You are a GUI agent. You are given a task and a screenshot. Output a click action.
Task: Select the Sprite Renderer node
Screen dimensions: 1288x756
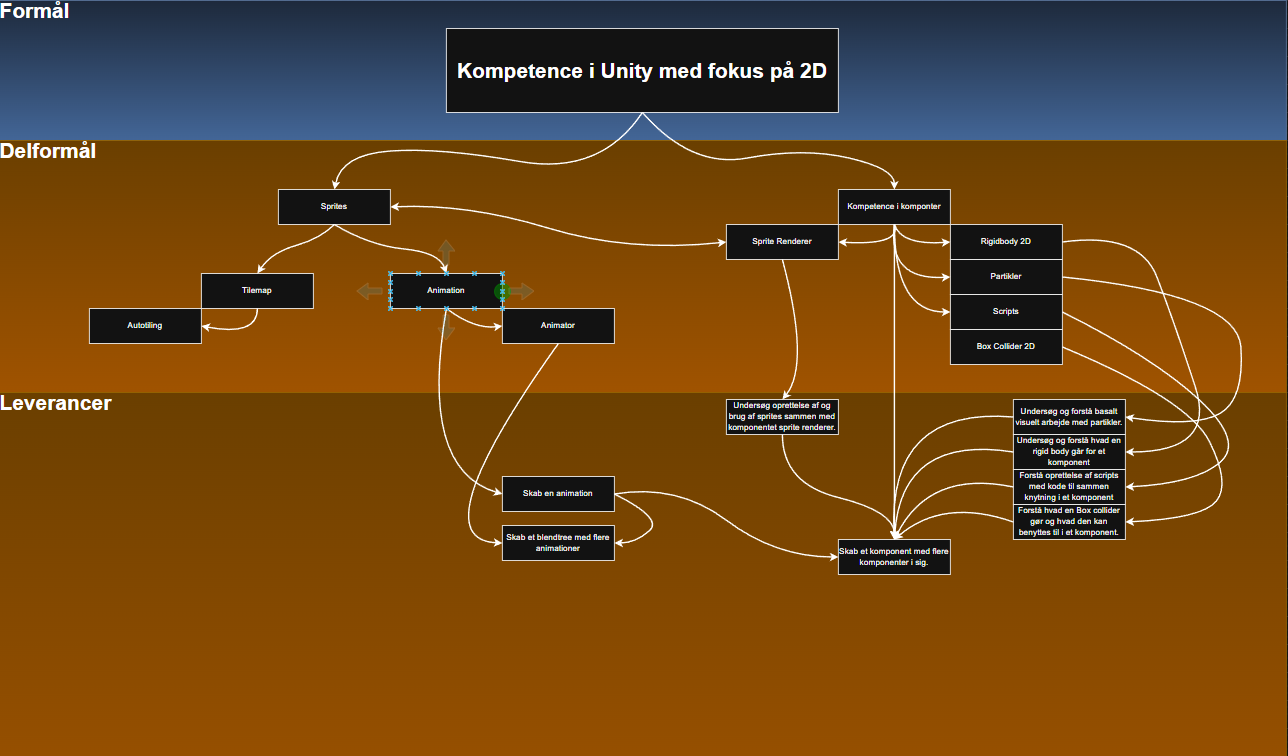782,242
